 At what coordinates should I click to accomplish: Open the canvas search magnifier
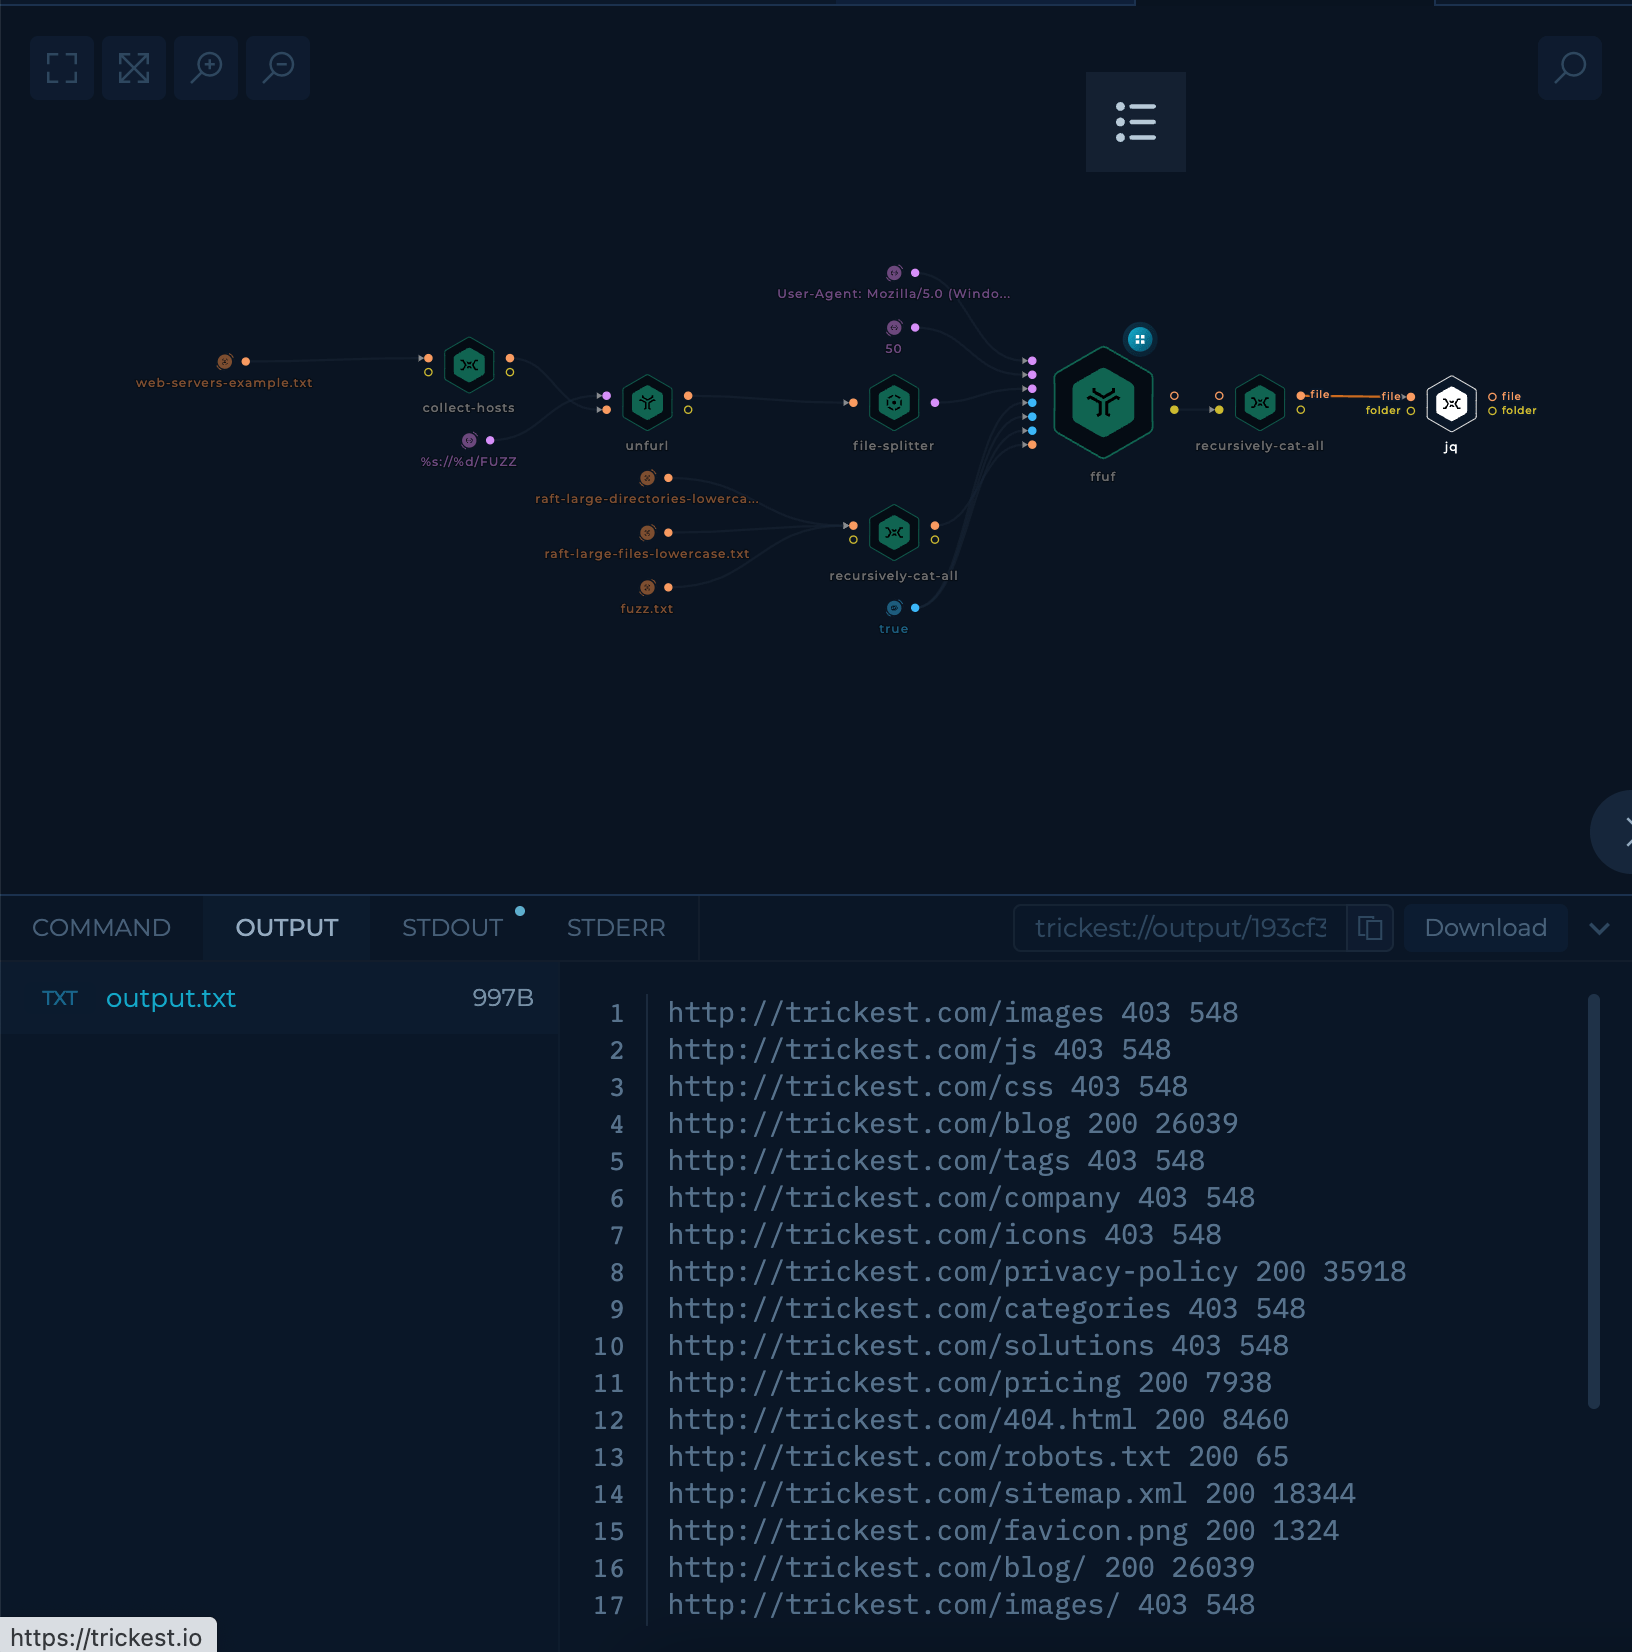point(1570,68)
